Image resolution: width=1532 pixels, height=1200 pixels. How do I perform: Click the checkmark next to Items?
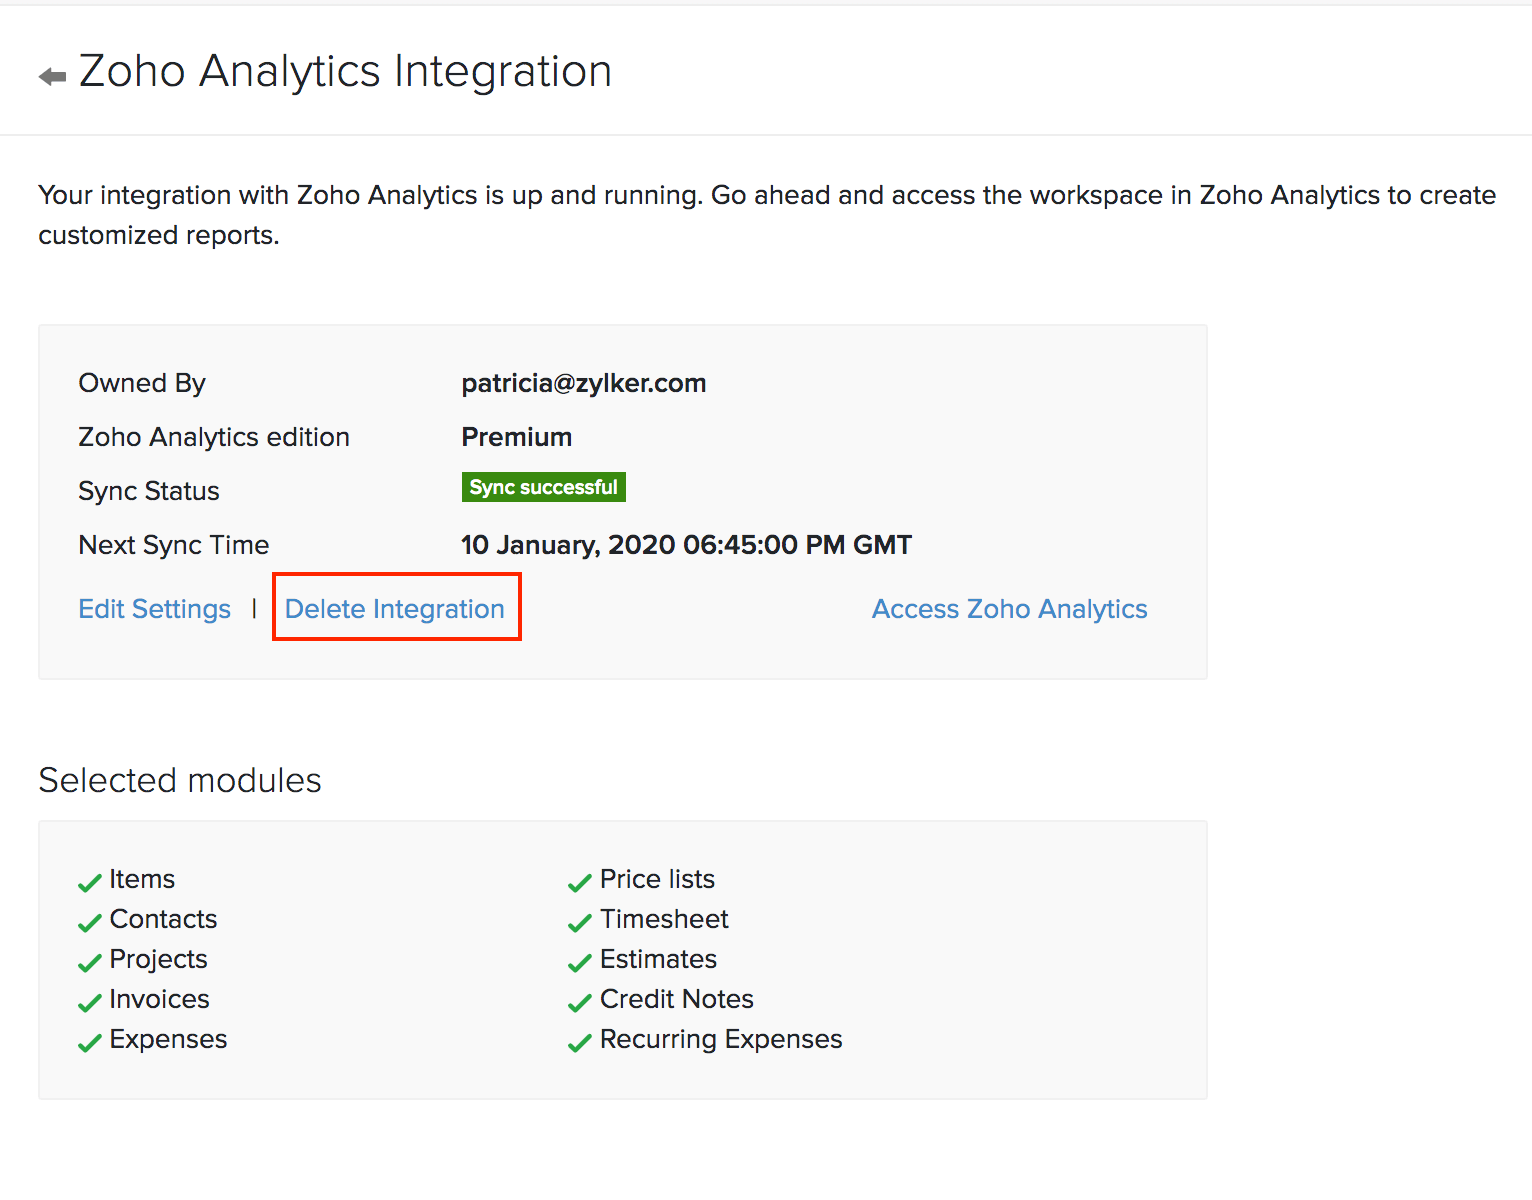tap(90, 882)
